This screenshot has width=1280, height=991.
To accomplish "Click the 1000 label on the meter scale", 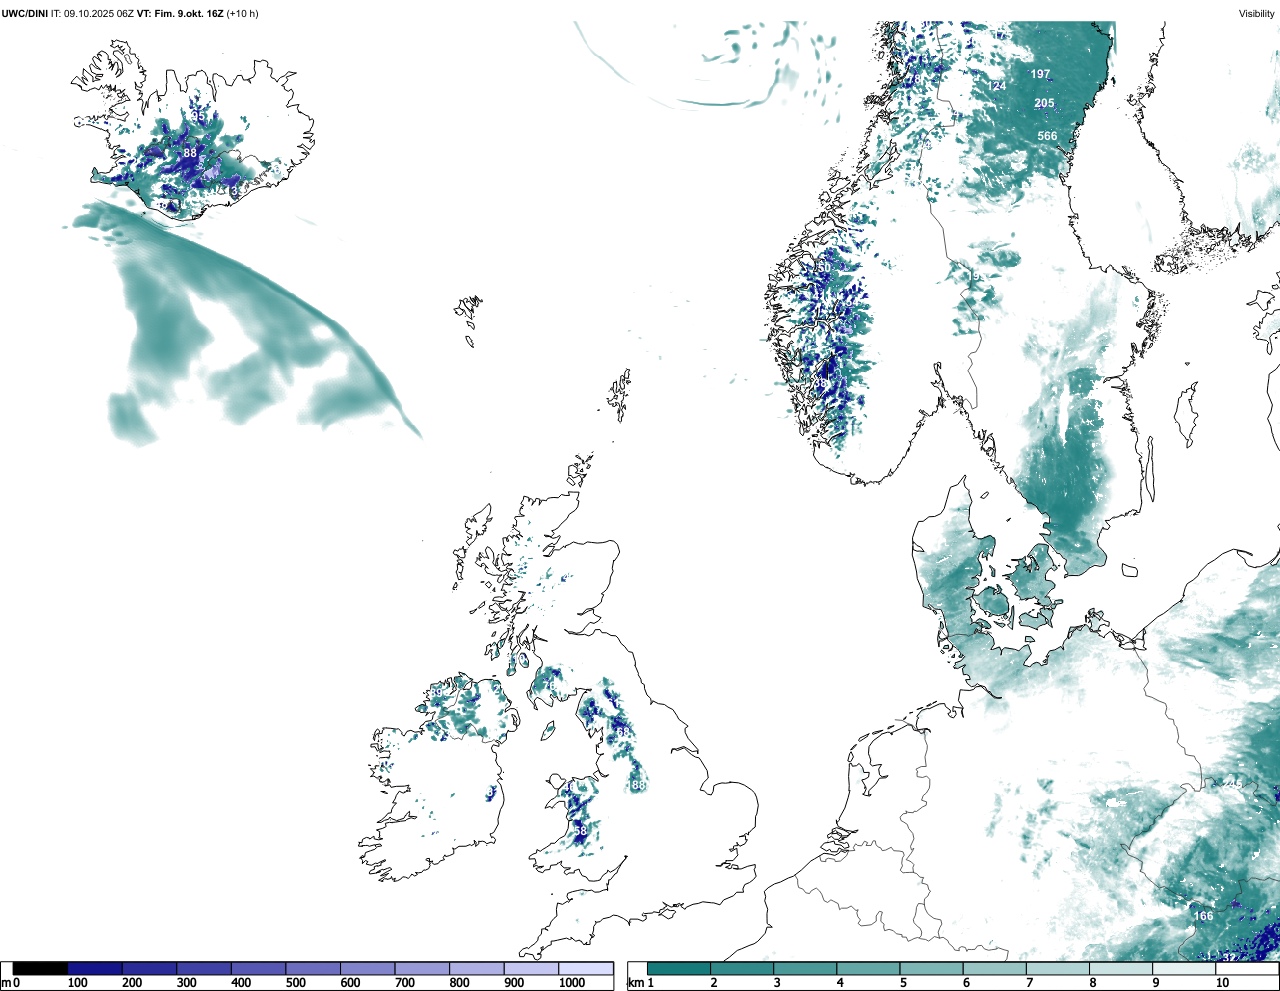I will tap(572, 983).
